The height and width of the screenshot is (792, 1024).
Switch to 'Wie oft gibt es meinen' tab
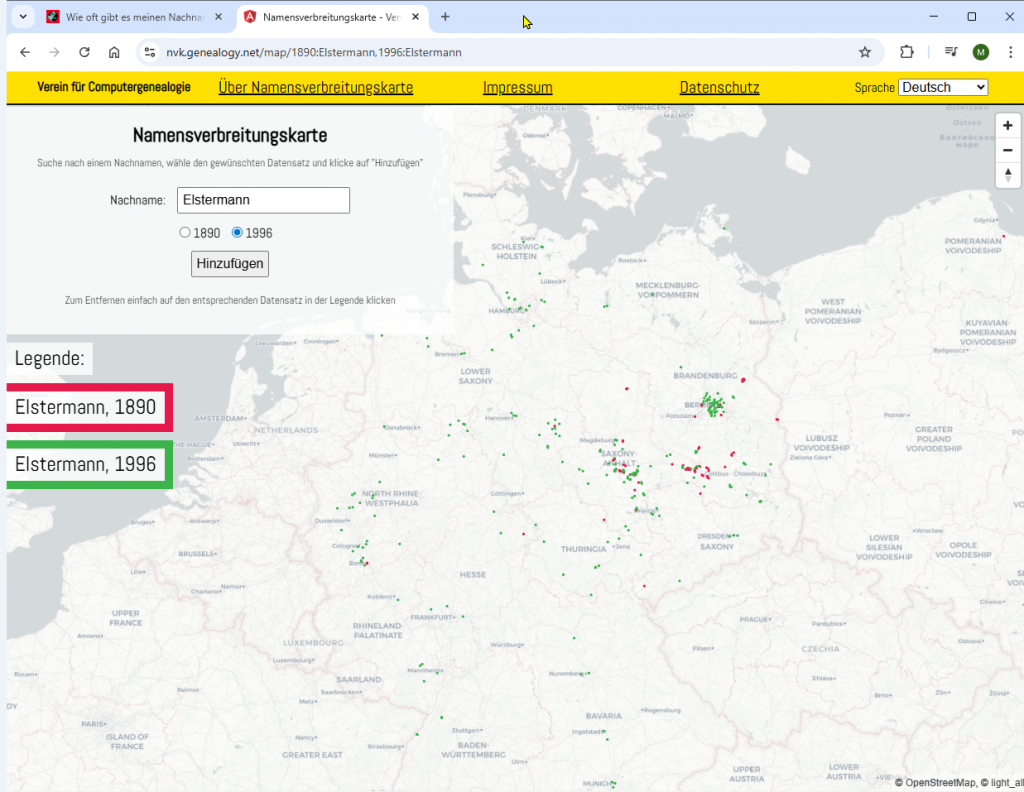[130, 17]
